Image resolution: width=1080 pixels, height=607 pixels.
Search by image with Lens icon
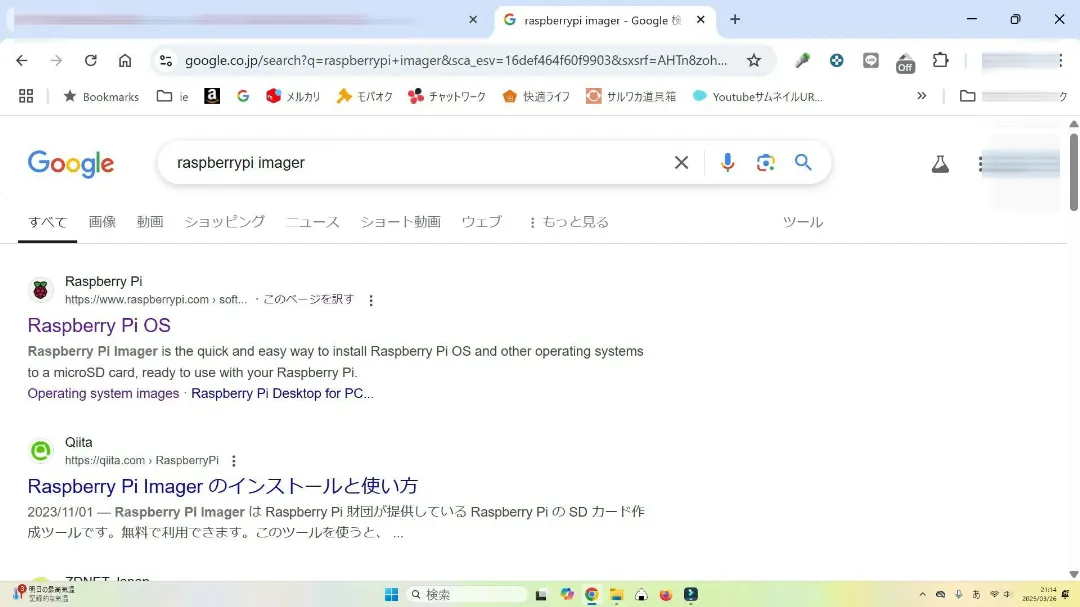pos(765,163)
